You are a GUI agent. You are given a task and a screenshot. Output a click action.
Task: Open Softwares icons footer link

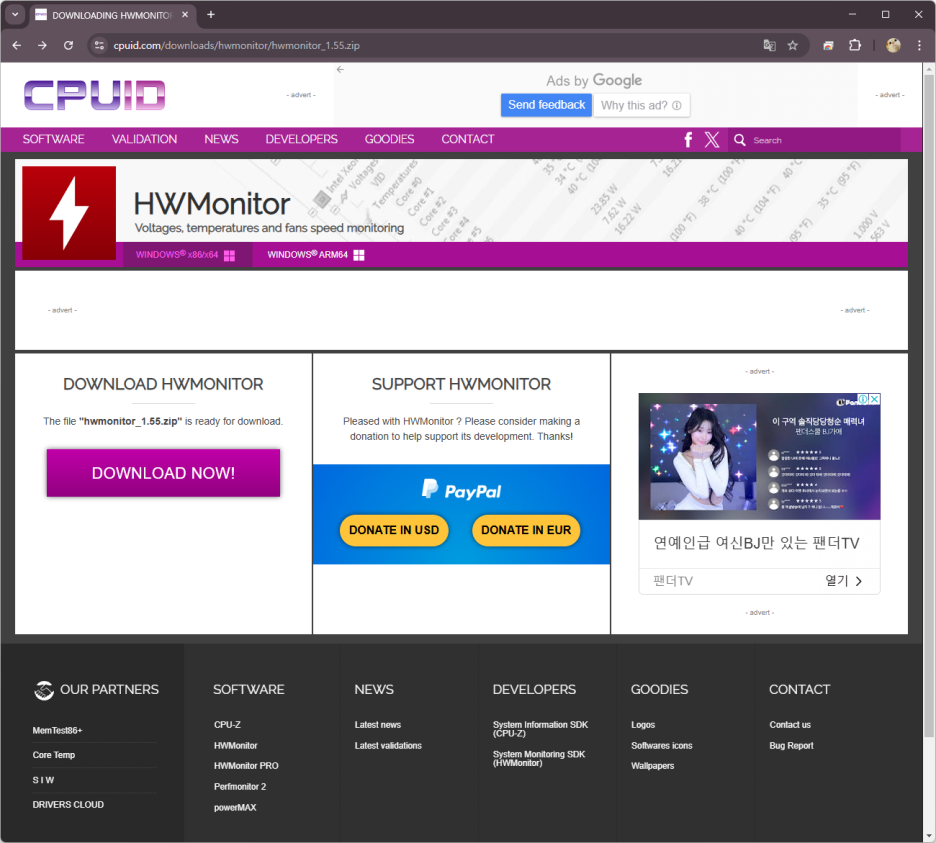click(x=661, y=745)
